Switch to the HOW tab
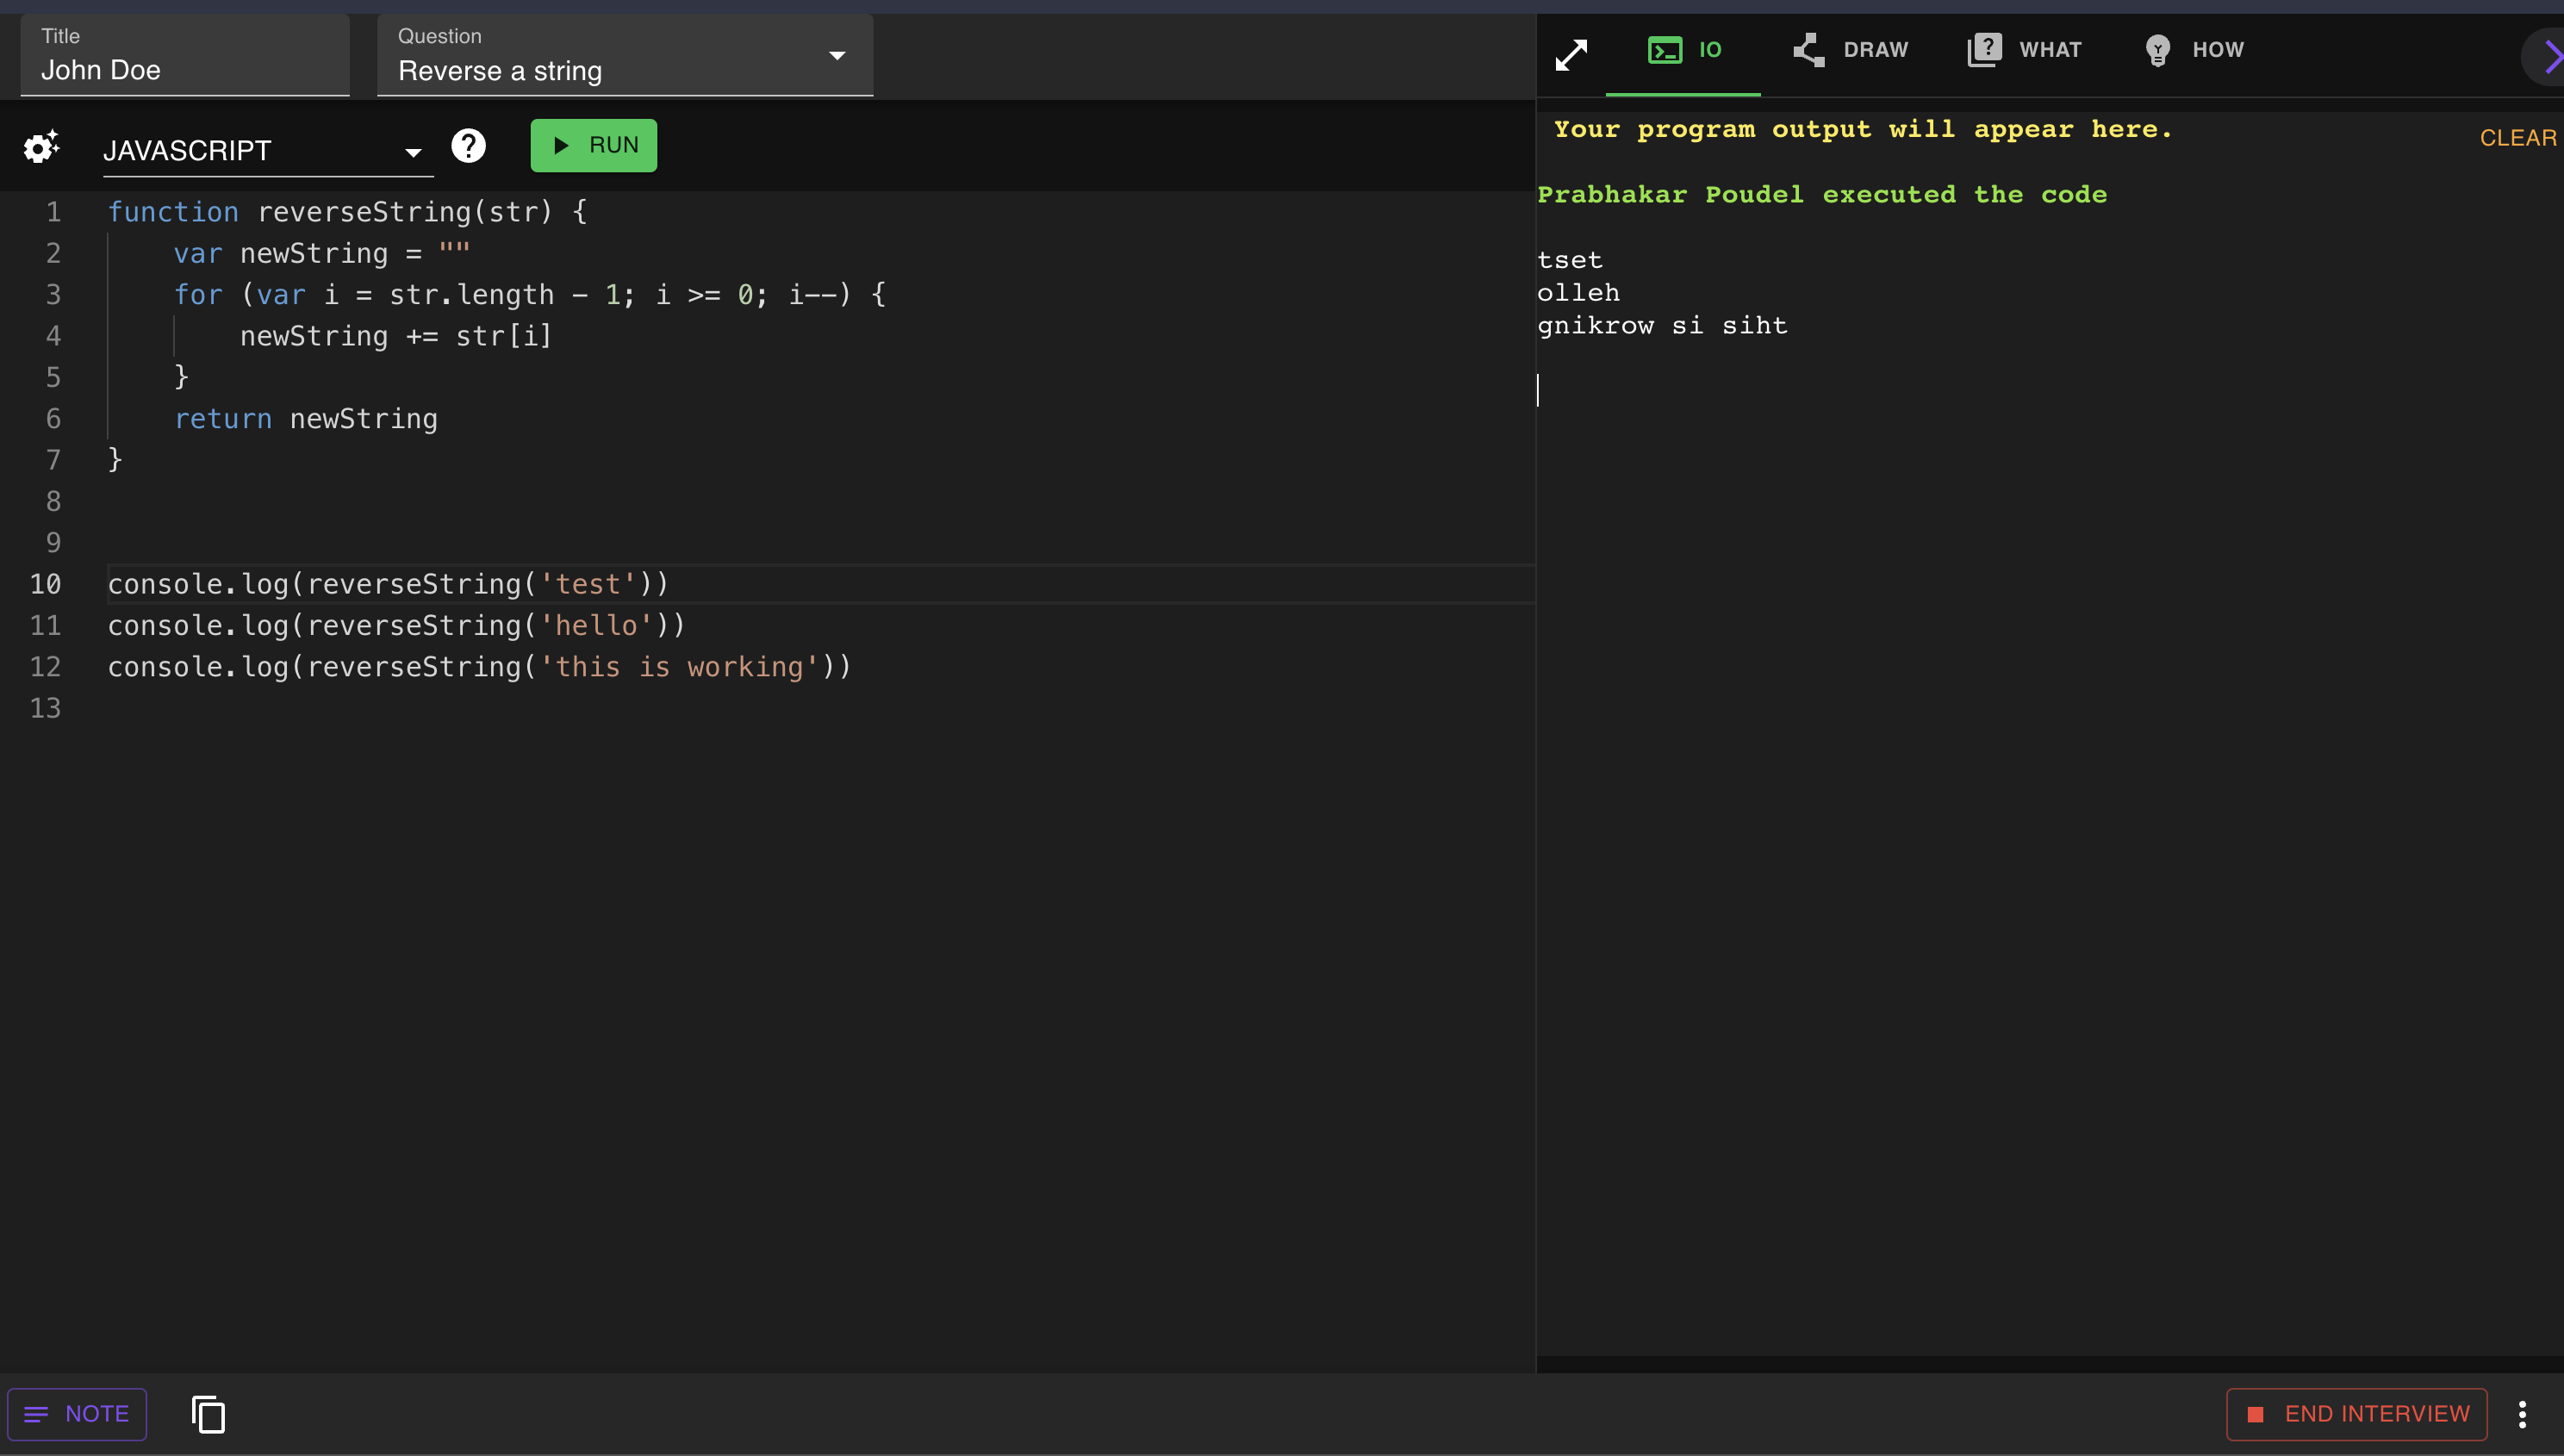The image size is (2564, 1456). pos(2194,50)
